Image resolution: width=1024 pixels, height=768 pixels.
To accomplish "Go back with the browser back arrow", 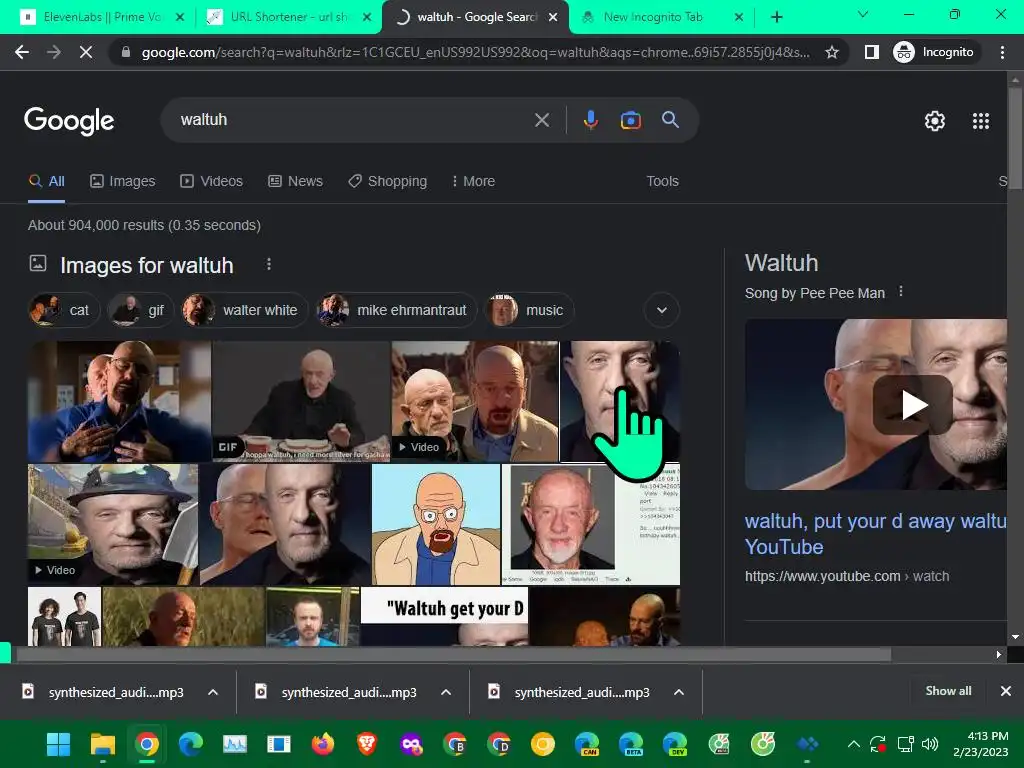I will (x=22, y=52).
